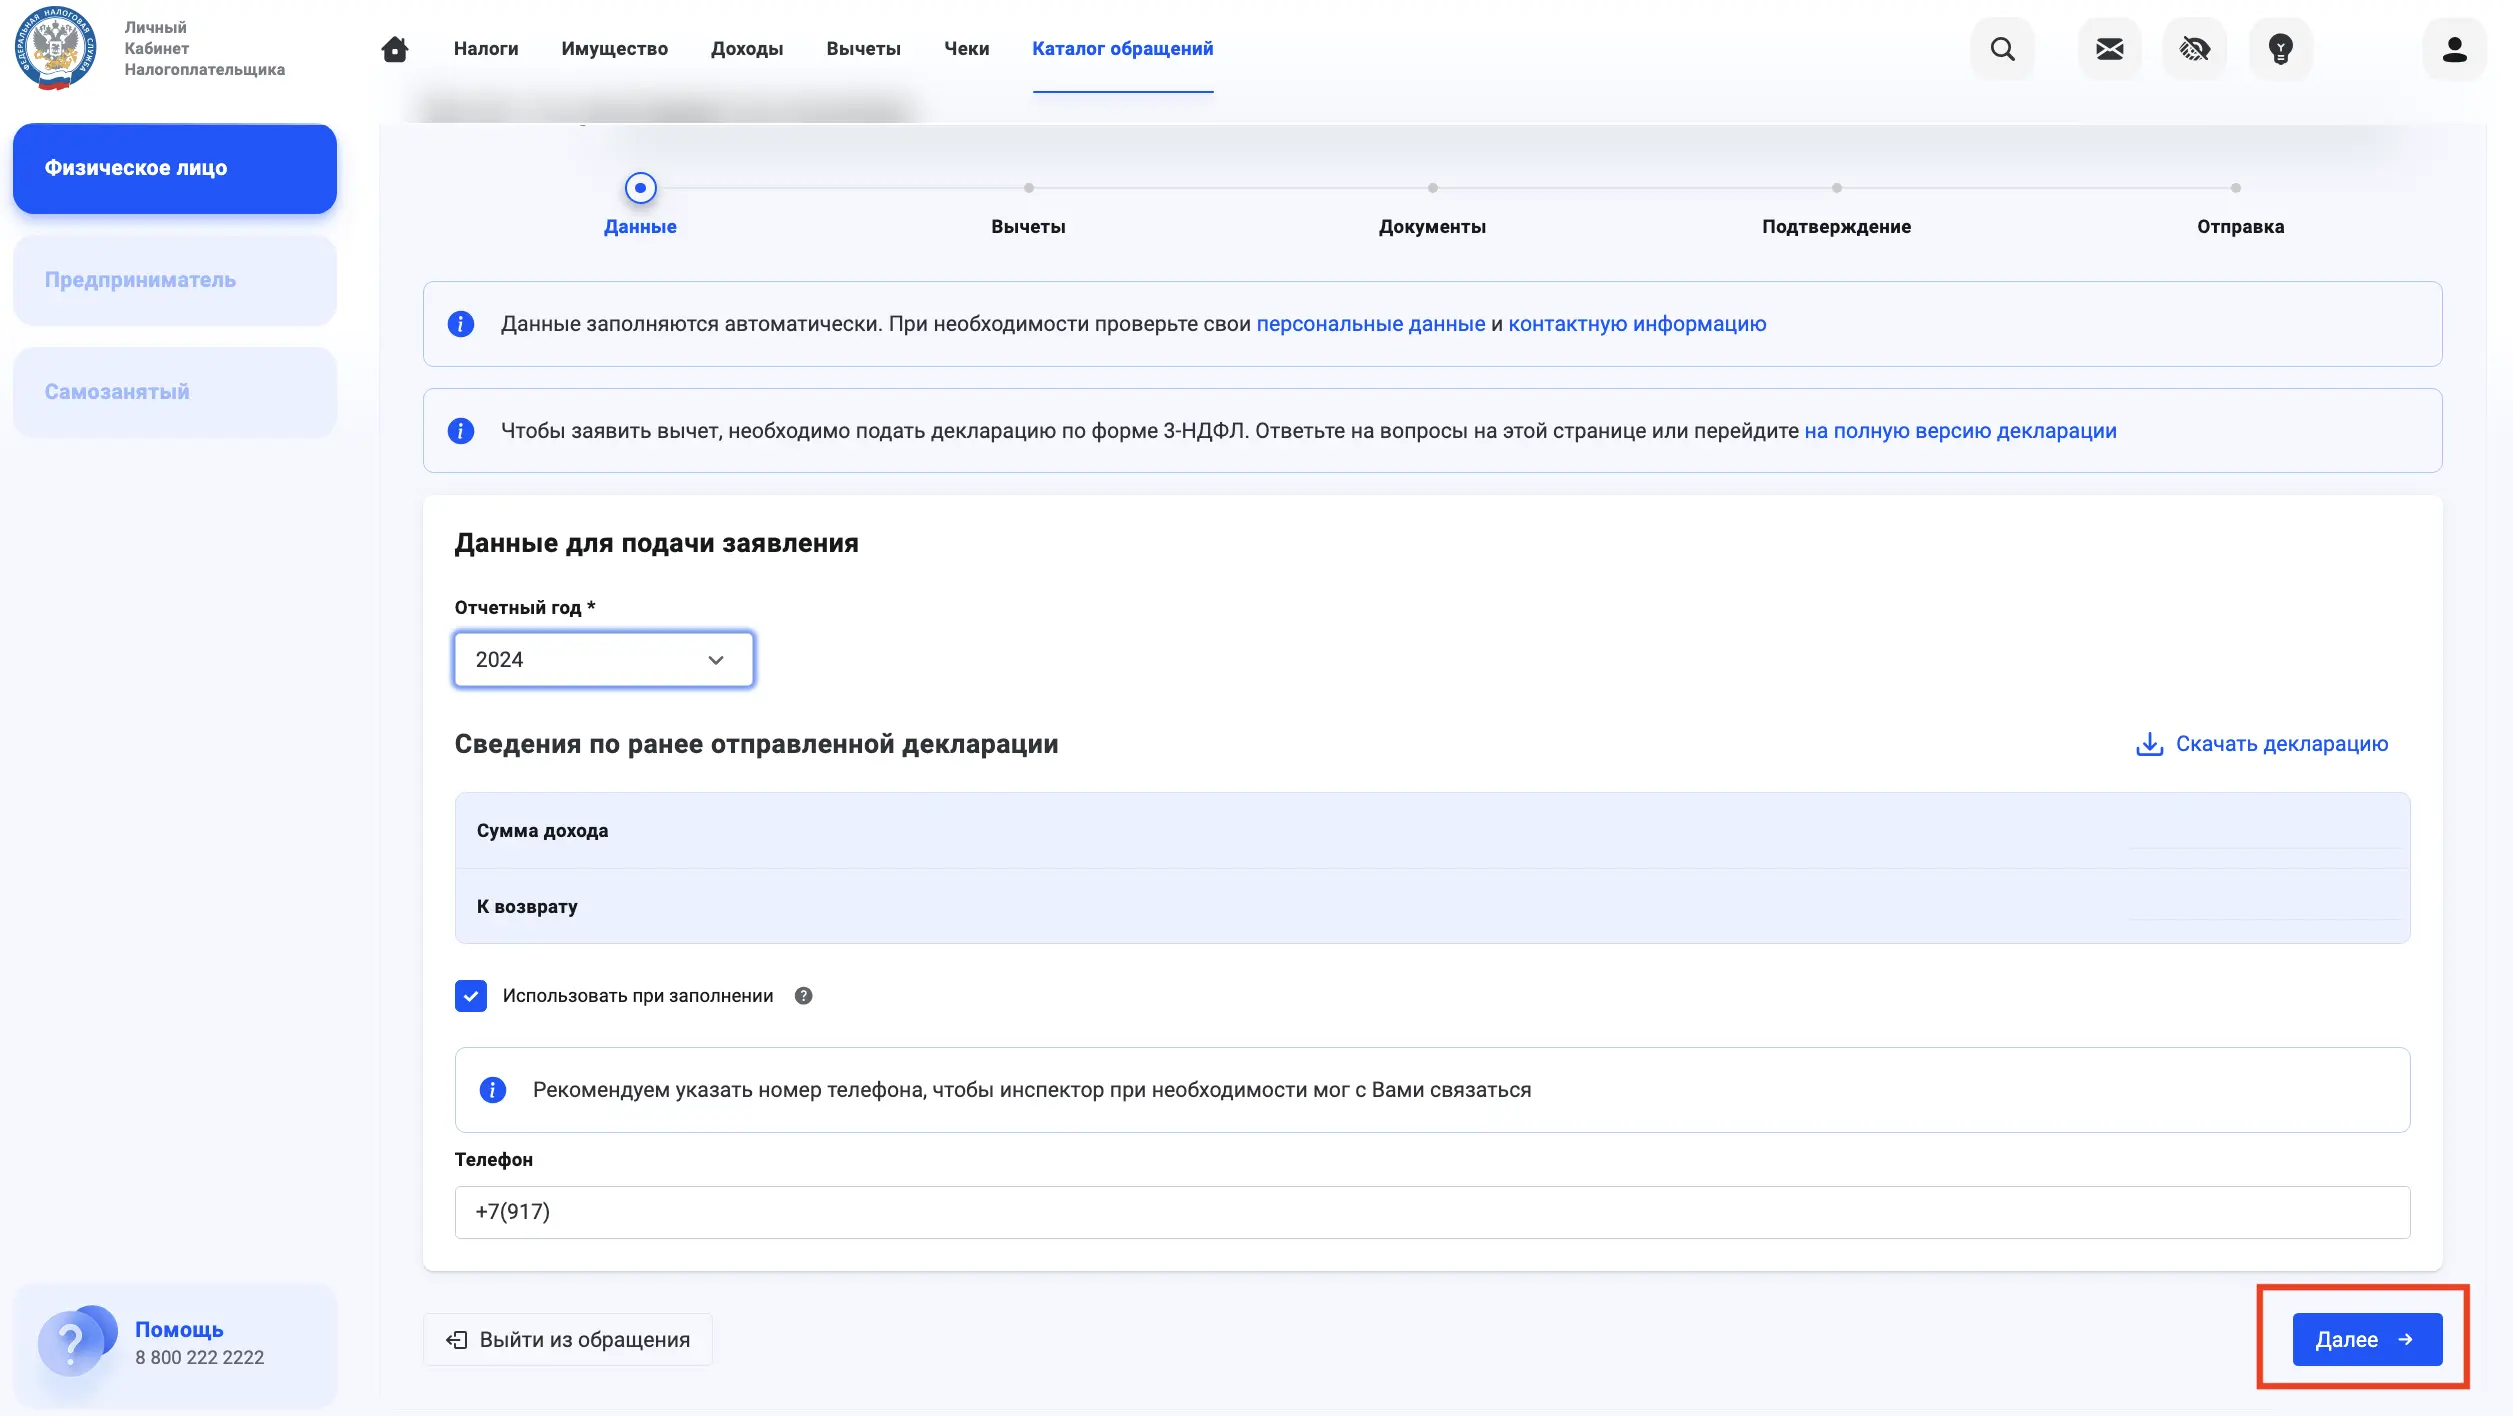Select Физическое лицо profile

pos(175,168)
